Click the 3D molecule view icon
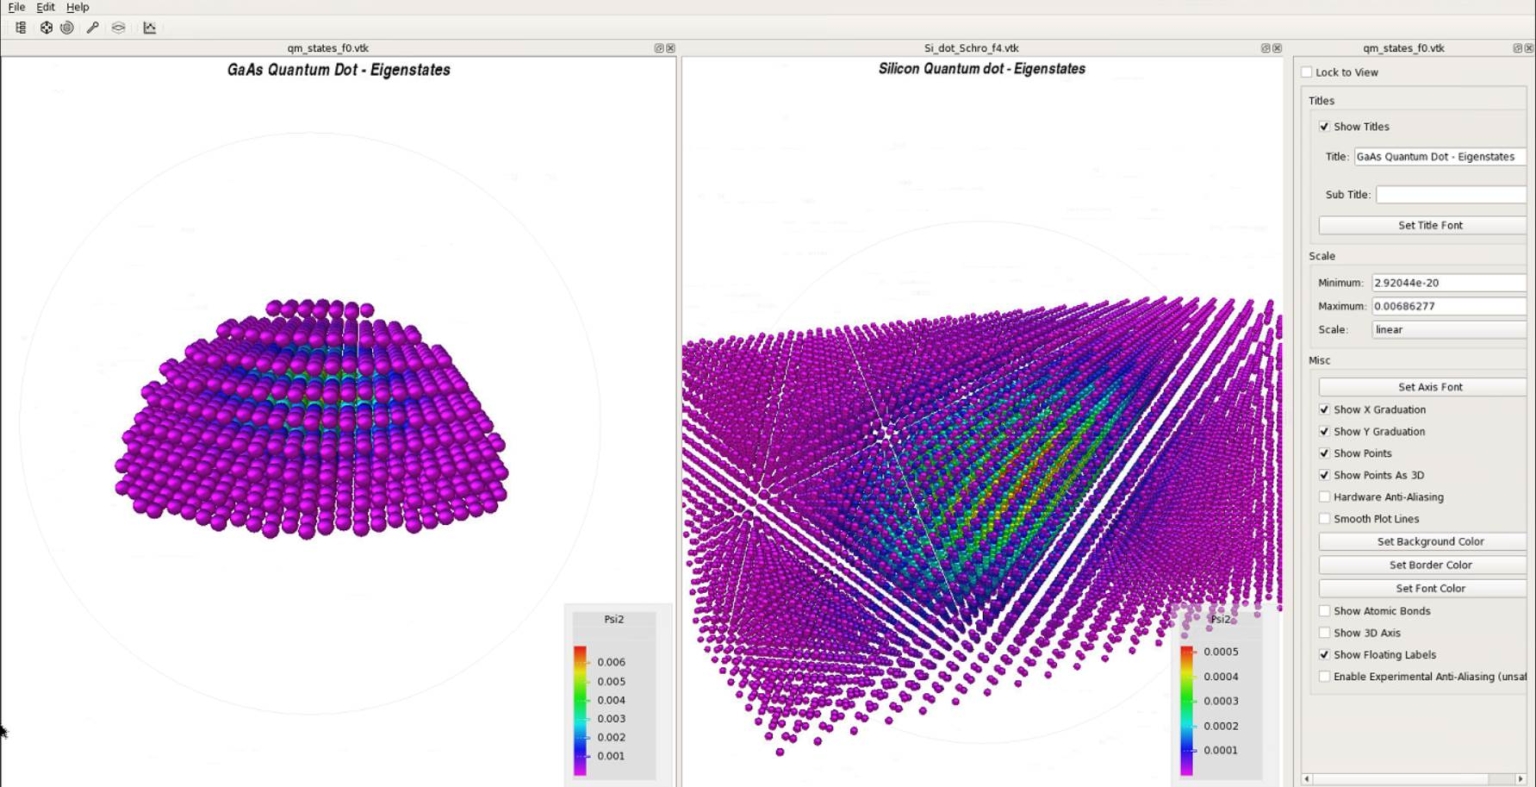 pos(46,27)
